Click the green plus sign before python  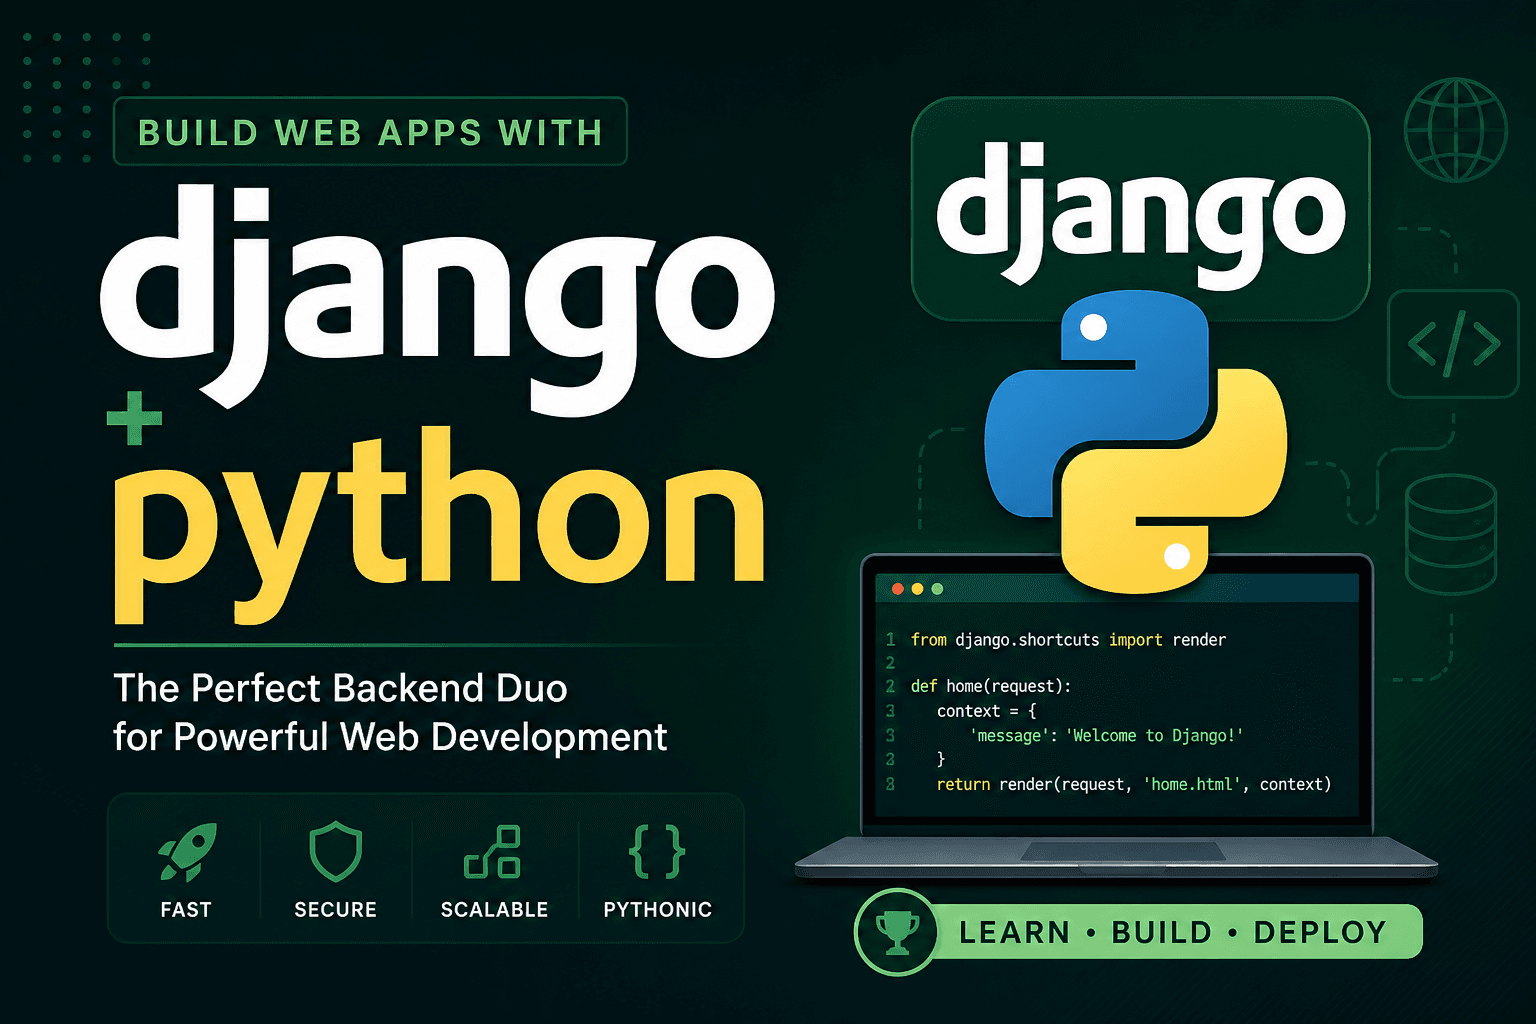(135, 418)
